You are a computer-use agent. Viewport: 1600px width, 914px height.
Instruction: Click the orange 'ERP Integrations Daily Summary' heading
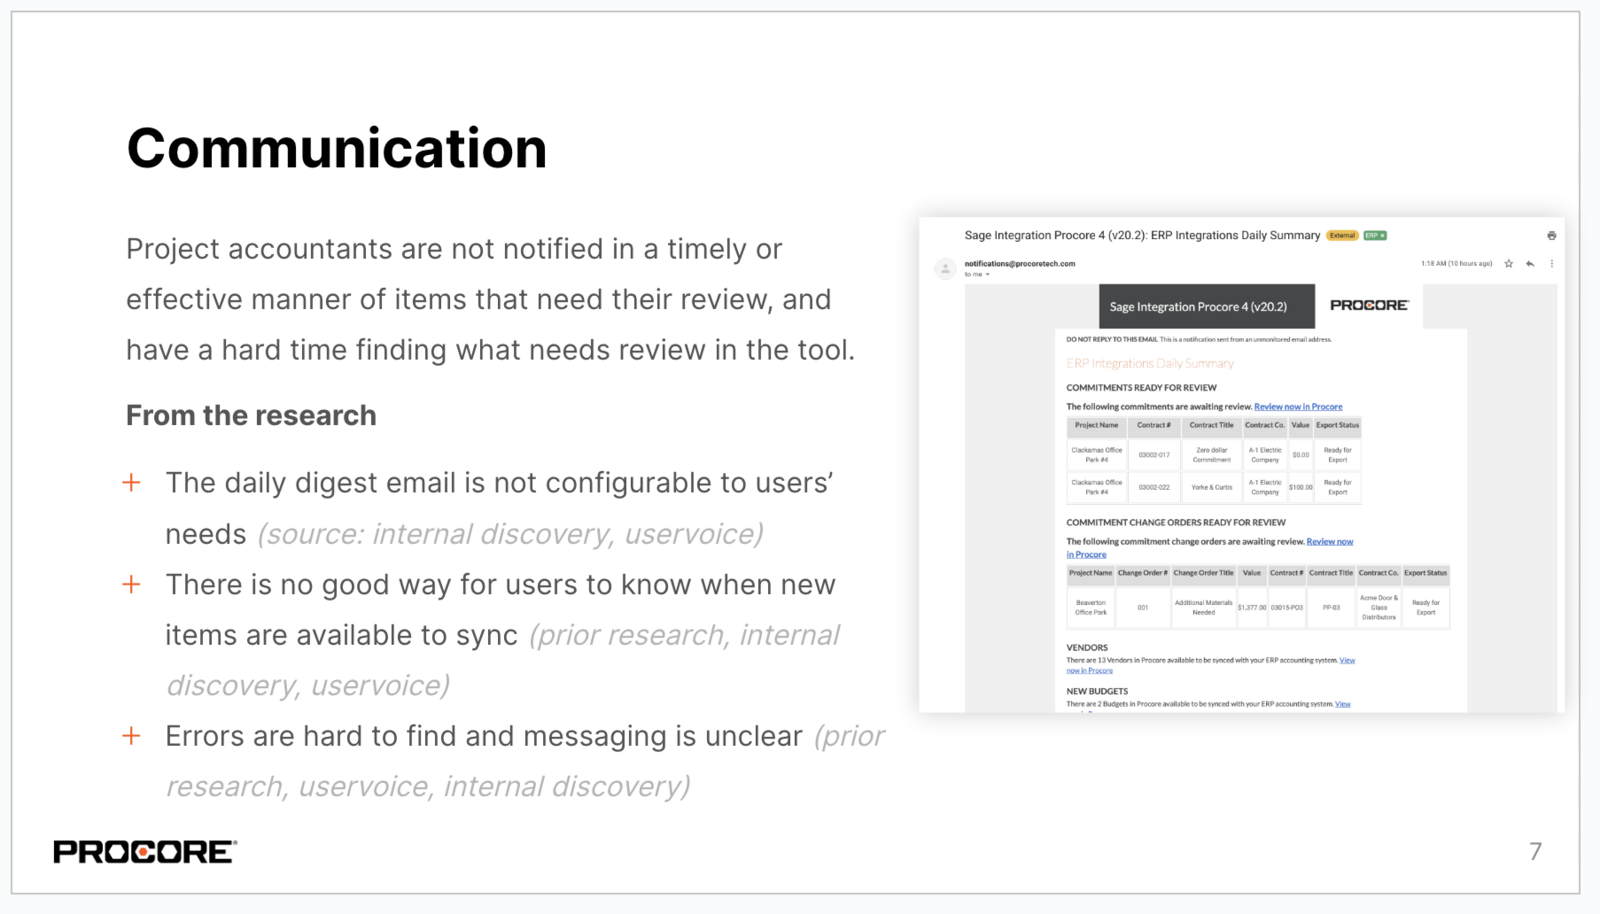(1150, 364)
